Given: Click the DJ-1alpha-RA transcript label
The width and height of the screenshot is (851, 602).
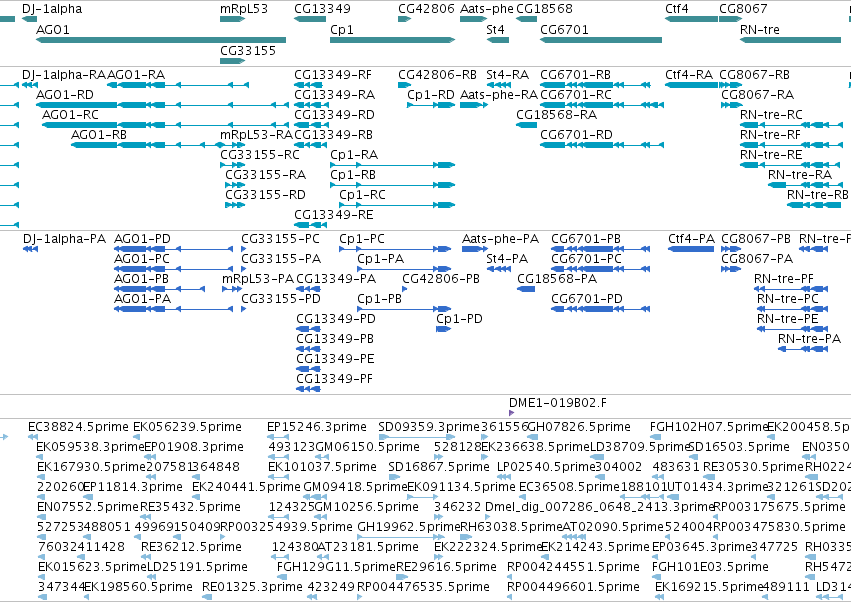Looking at the screenshot, I should click(64, 75).
